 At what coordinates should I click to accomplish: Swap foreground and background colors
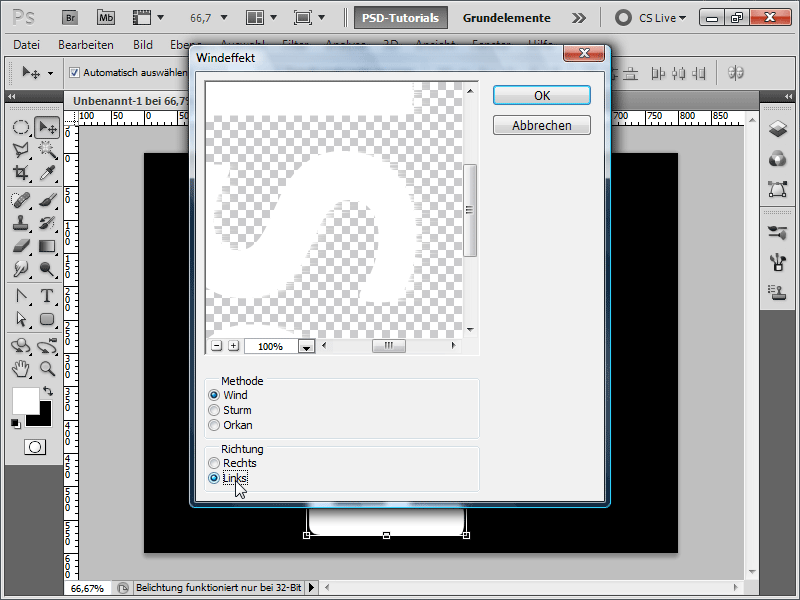47,391
